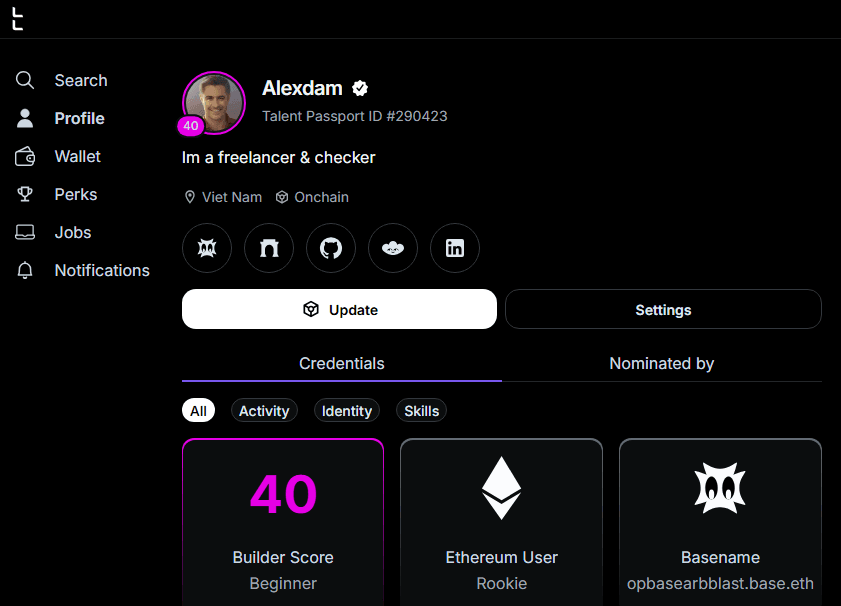This screenshot has width=841, height=606.
Task: Select the Credentials tab
Action: click(x=341, y=363)
